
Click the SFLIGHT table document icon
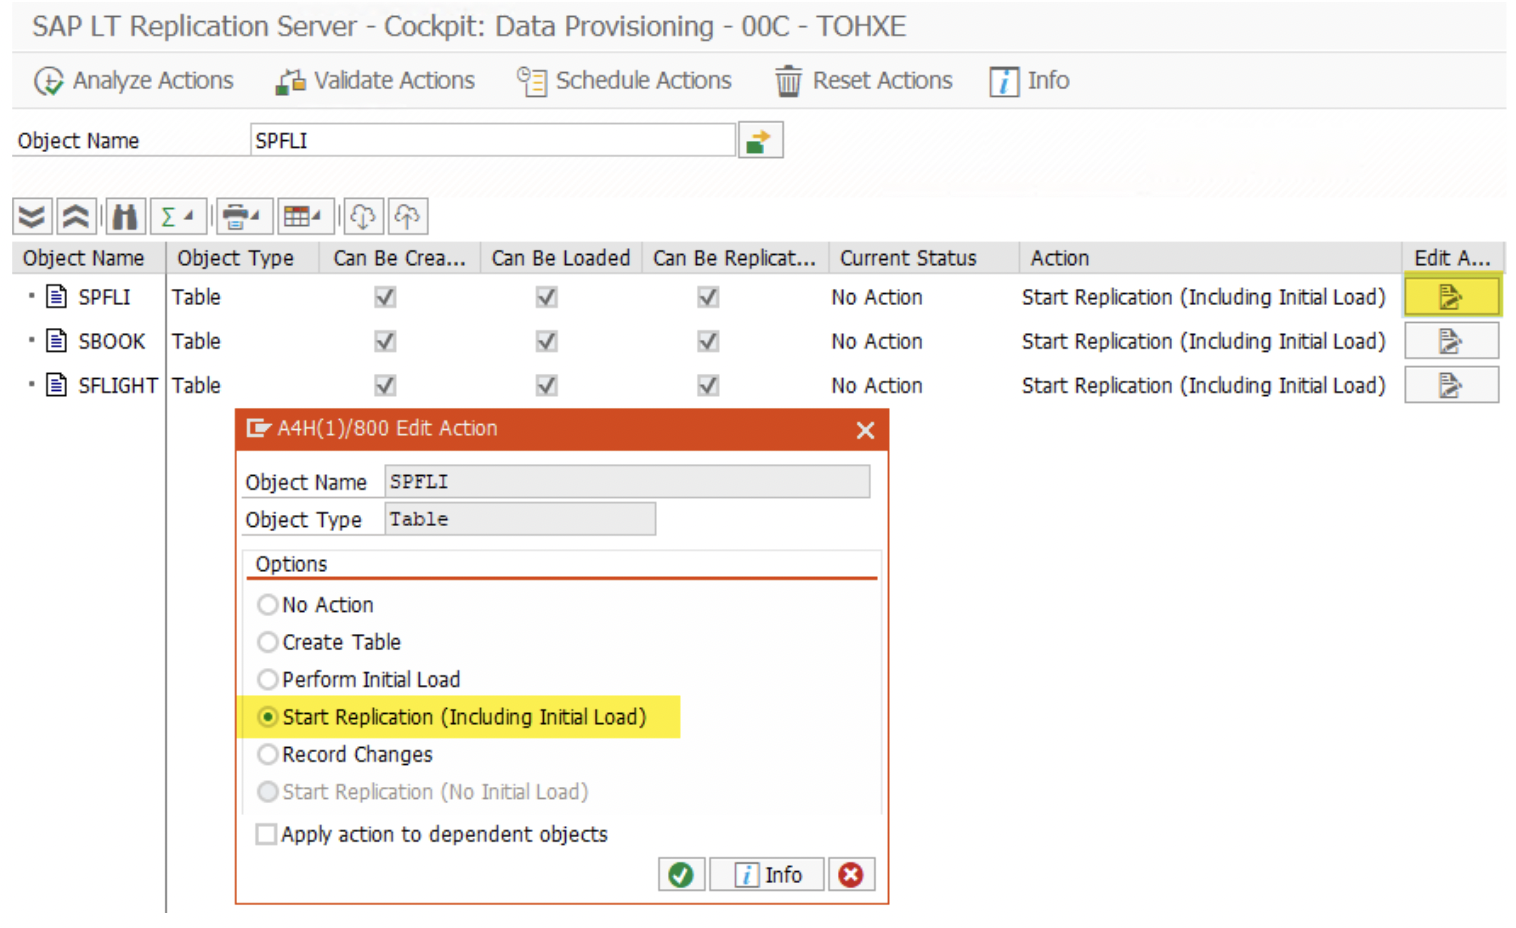pos(57,385)
